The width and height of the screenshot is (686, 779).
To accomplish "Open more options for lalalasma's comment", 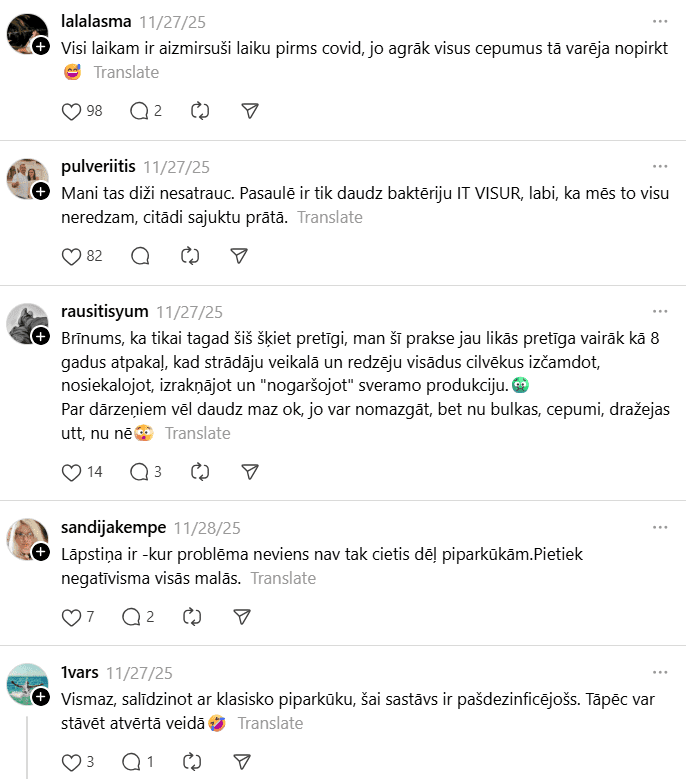I will coord(660,20).
